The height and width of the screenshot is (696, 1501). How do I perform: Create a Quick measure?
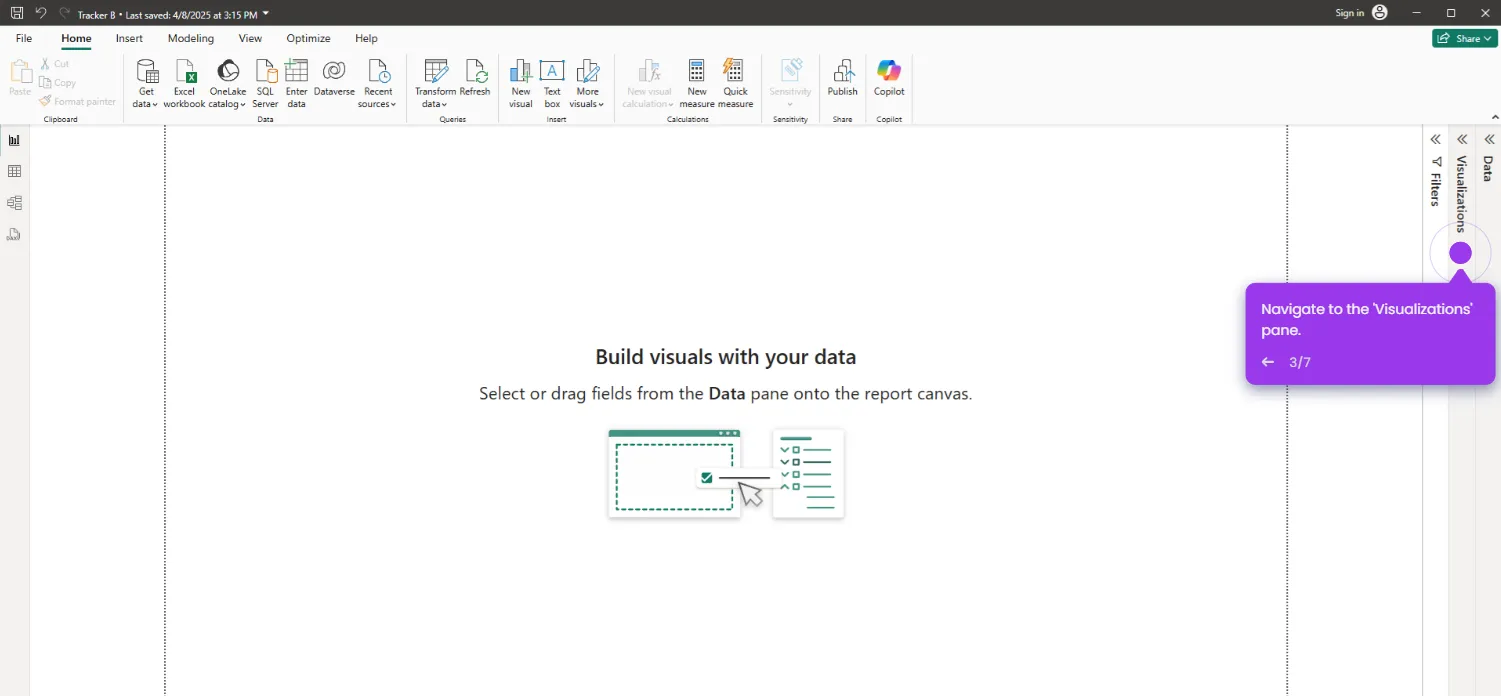point(735,84)
